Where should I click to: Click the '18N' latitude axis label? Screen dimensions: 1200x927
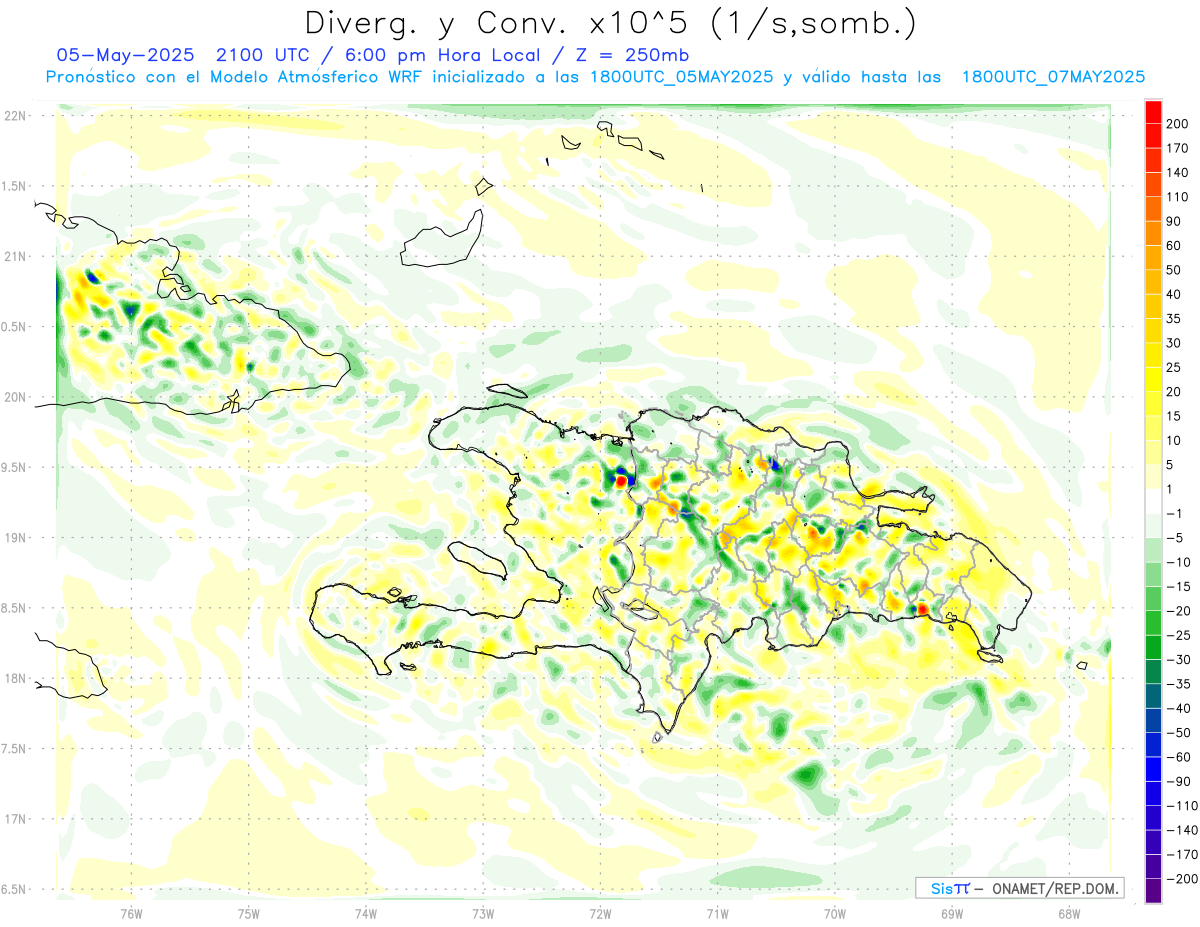coord(14,678)
